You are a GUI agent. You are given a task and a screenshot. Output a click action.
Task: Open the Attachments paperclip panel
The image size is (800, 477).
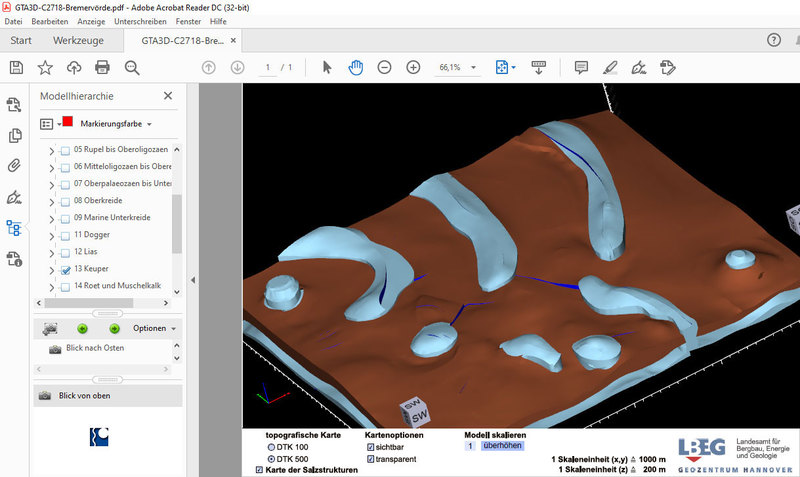point(14,166)
